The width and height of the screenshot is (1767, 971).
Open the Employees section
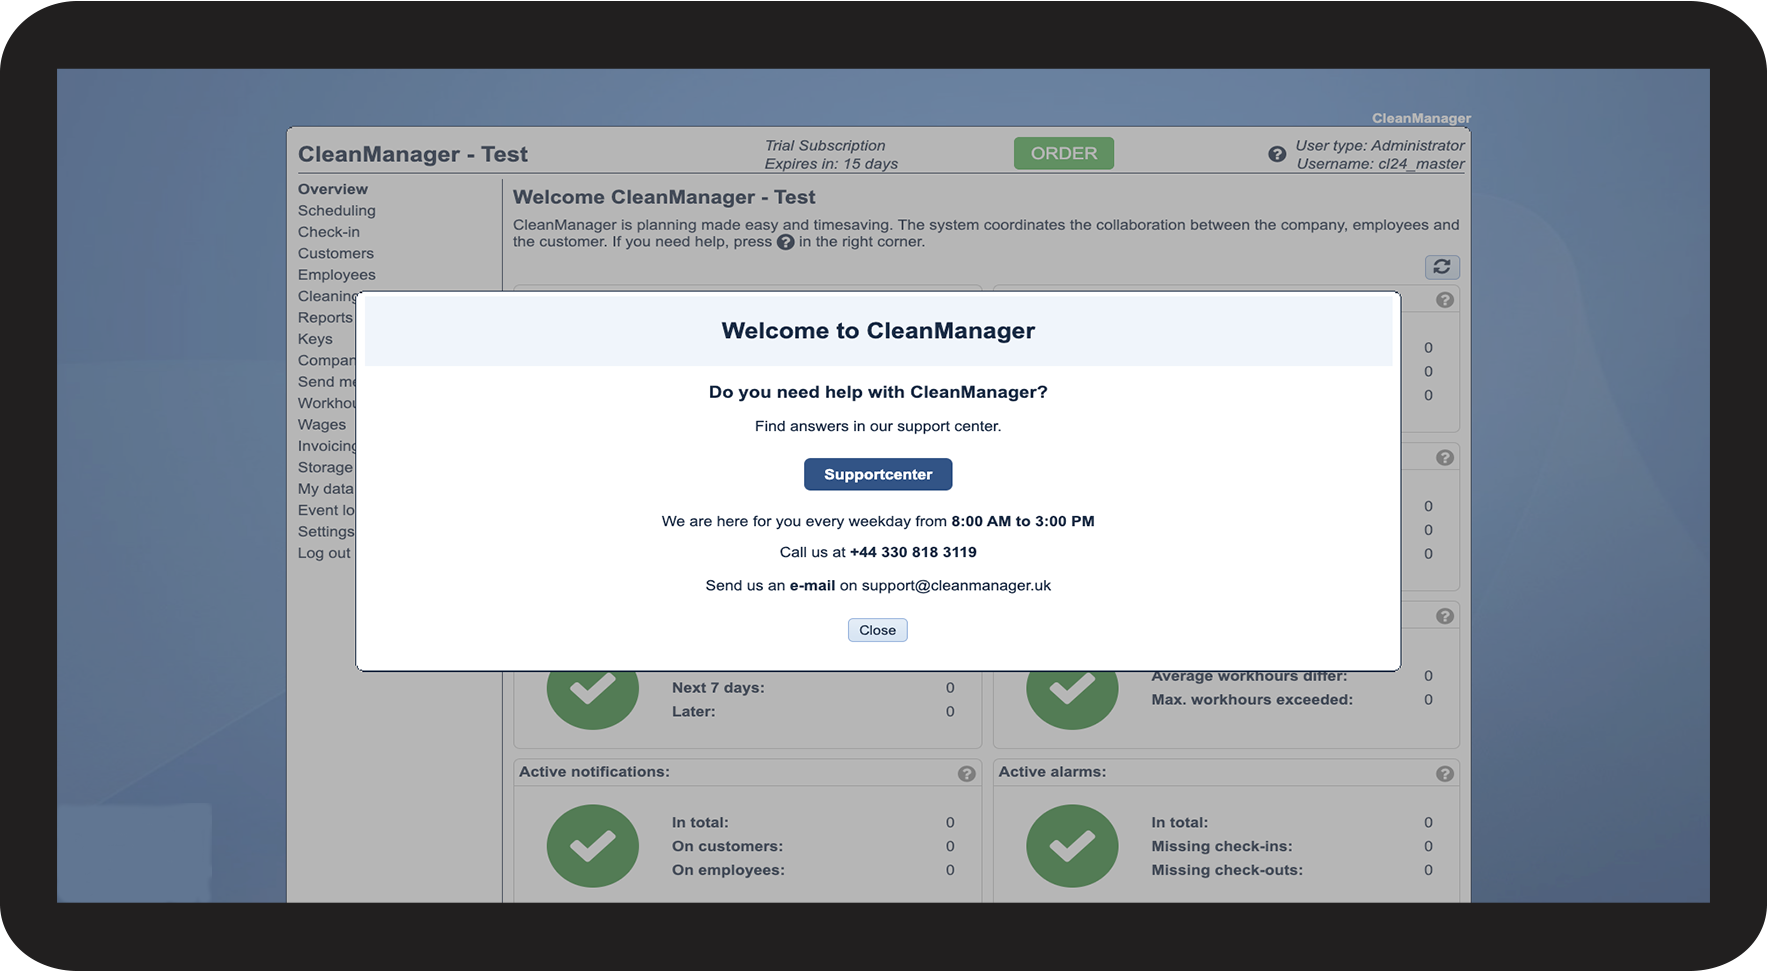click(x=337, y=275)
